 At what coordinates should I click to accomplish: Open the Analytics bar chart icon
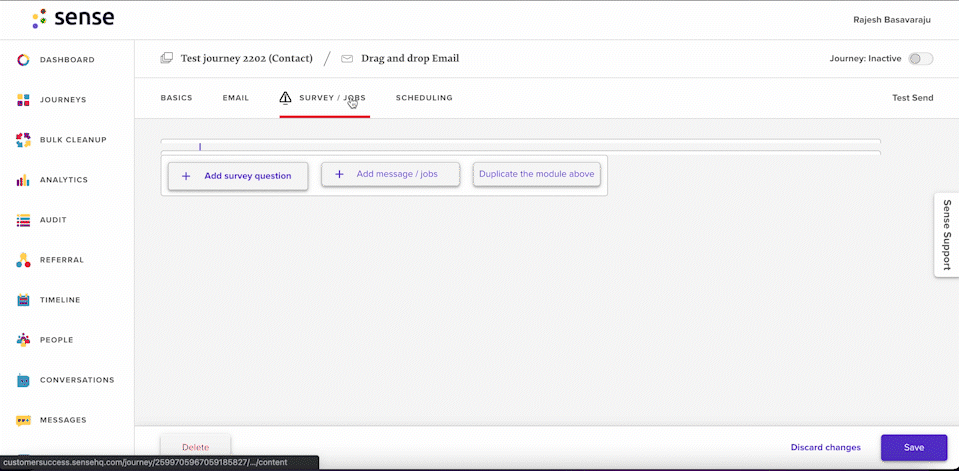point(23,180)
